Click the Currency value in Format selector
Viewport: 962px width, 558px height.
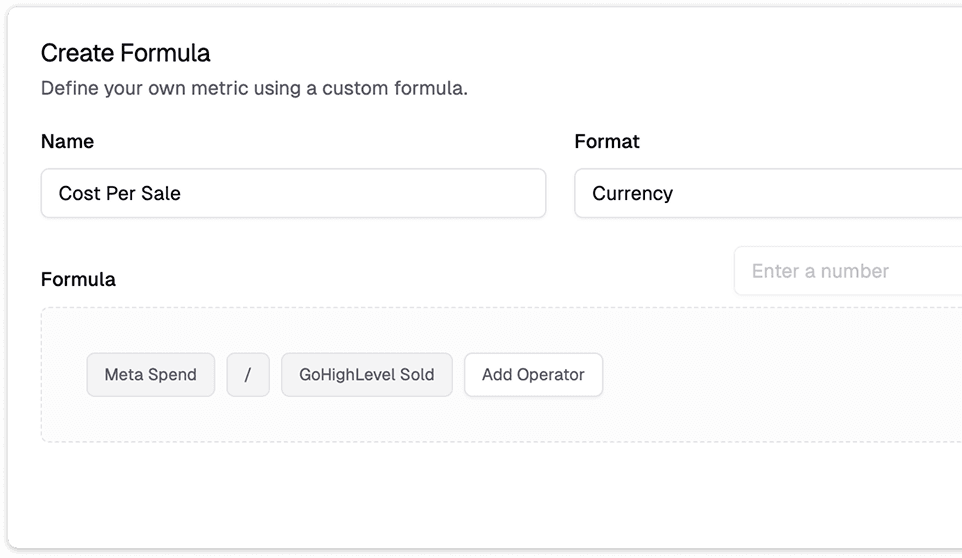point(632,193)
